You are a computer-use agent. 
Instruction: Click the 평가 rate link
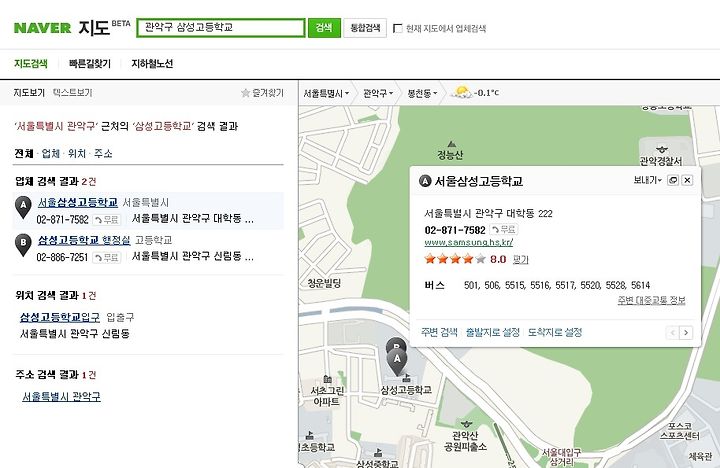coord(520,260)
